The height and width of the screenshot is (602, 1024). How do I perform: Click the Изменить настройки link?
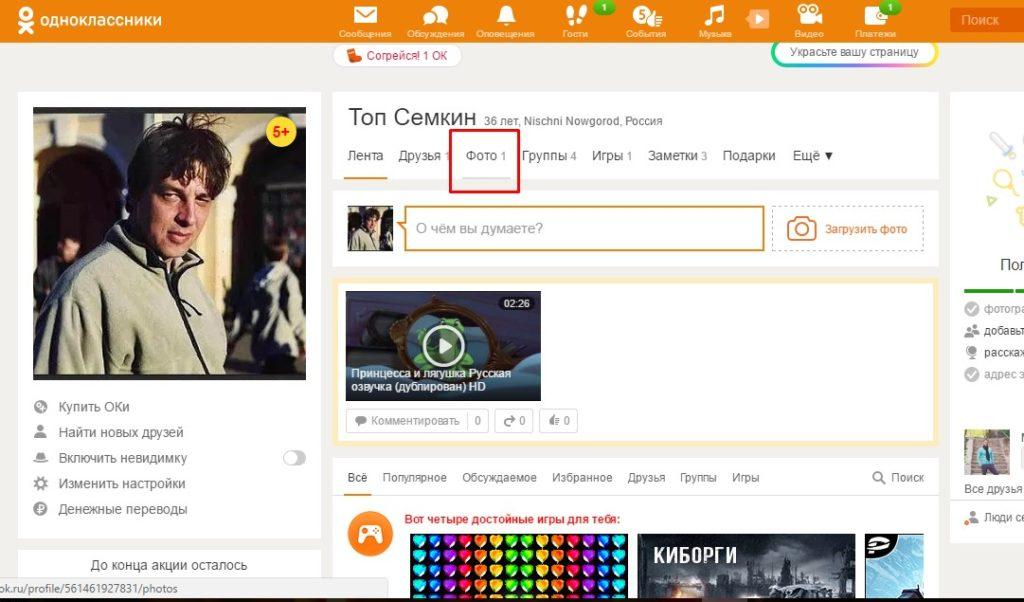121,483
